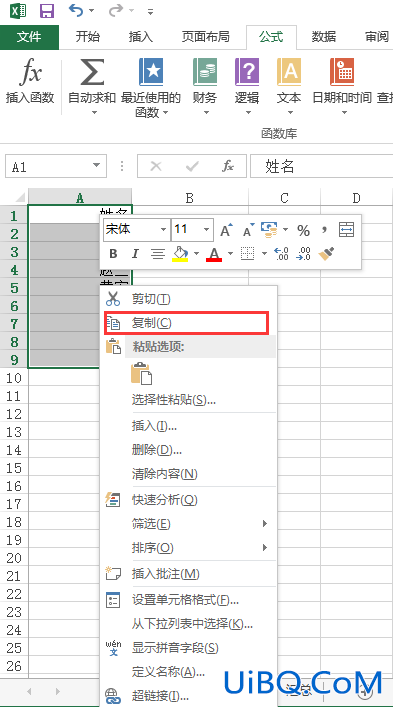Image resolution: width=393 pixels, height=707 pixels.
Task: Select row 12 header
Action: pos(14,413)
